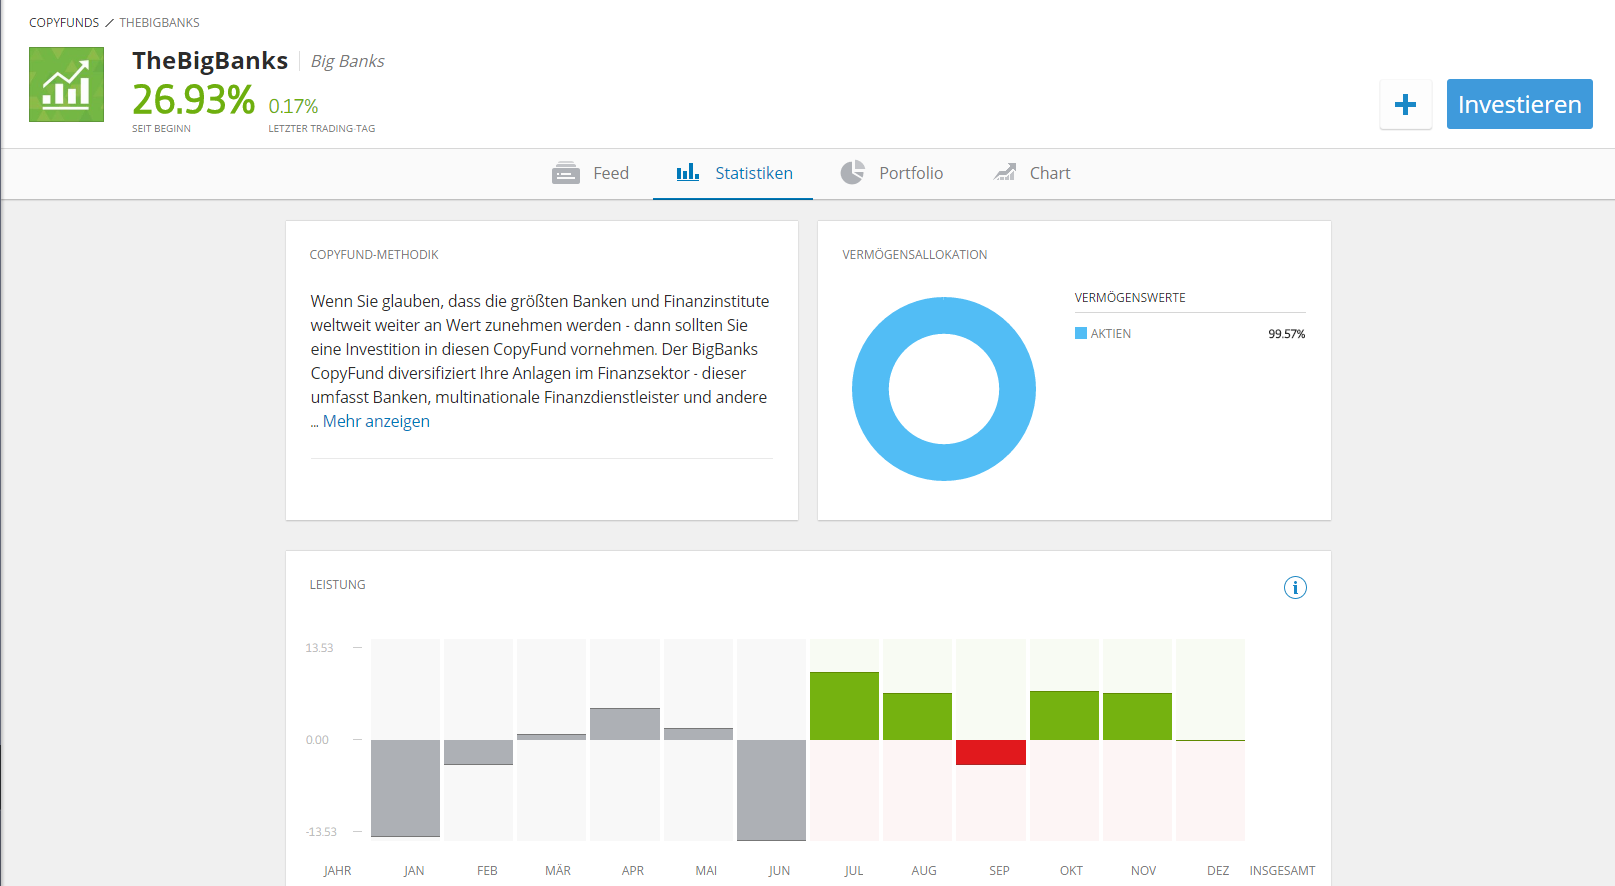Click the SEP red performance bar

click(x=991, y=752)
